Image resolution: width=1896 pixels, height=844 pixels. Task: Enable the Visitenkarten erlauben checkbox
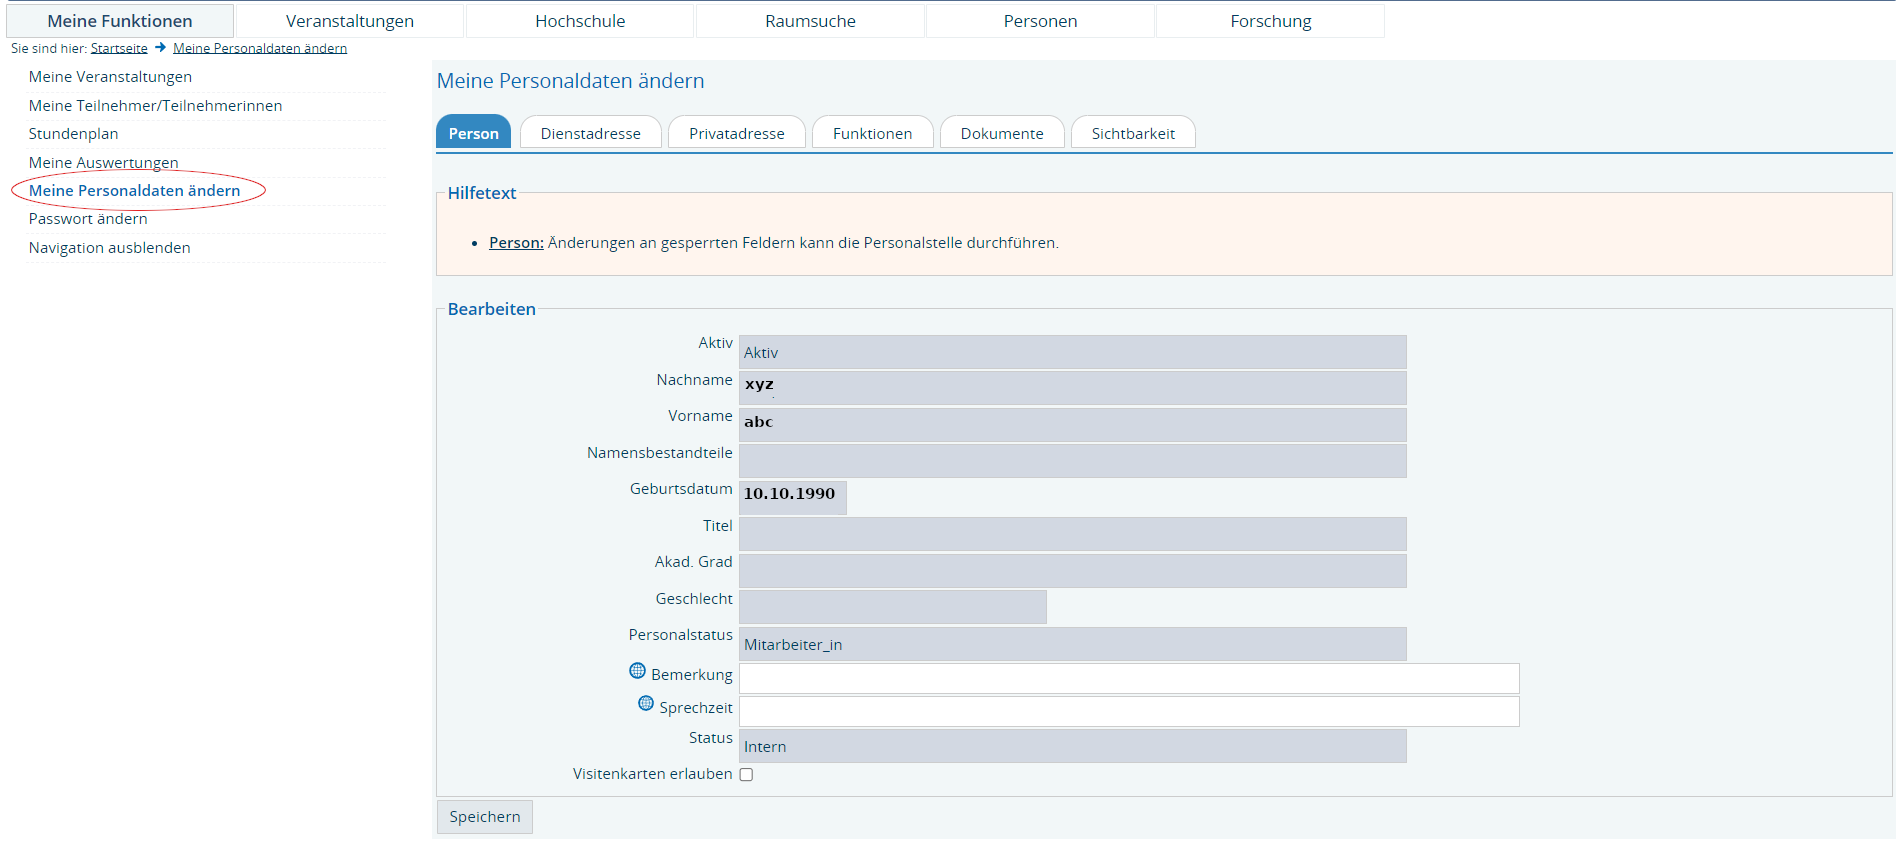746,775
